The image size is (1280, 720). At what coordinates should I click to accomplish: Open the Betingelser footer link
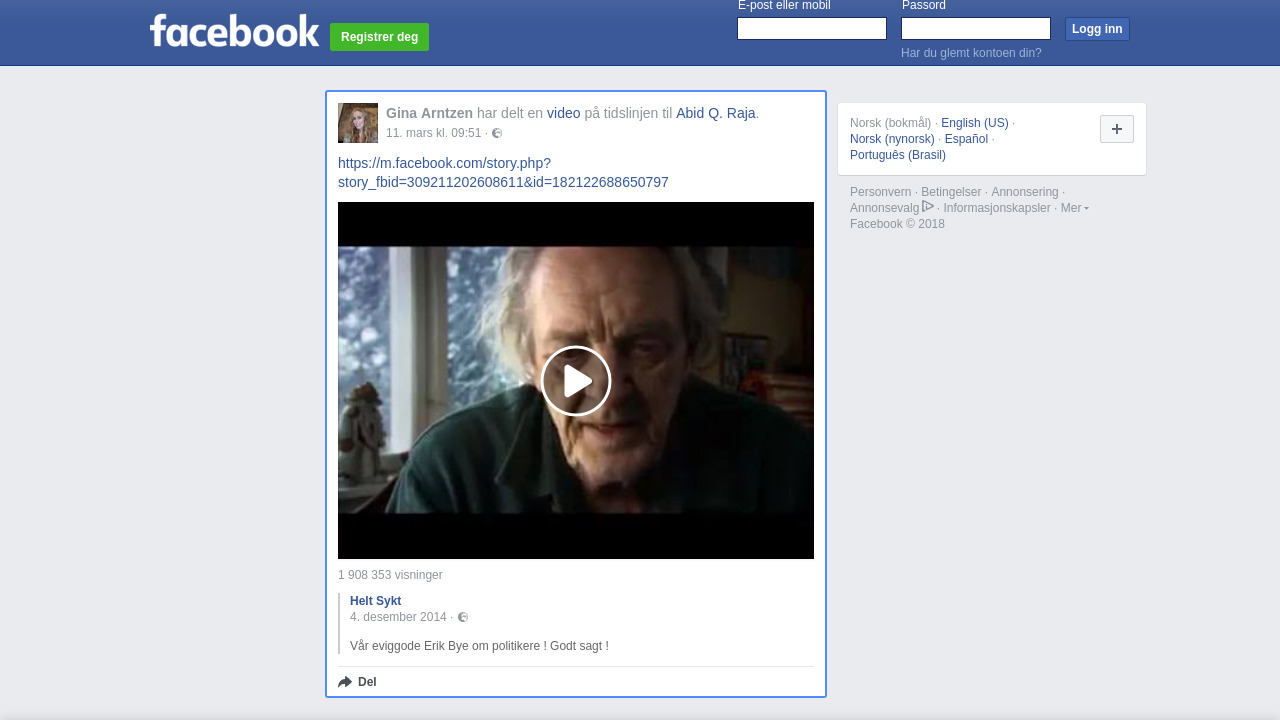point(951,192)
